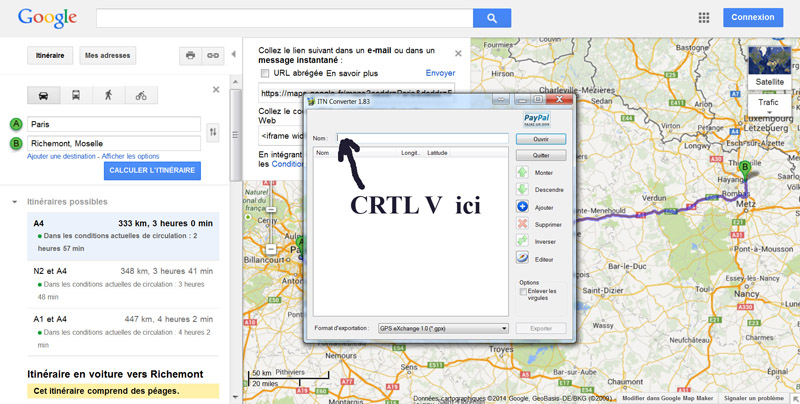Viewport: 800px width, 404px height.
Task: Click the left panel scroll-down arrow
Action: tap(235, 396)
